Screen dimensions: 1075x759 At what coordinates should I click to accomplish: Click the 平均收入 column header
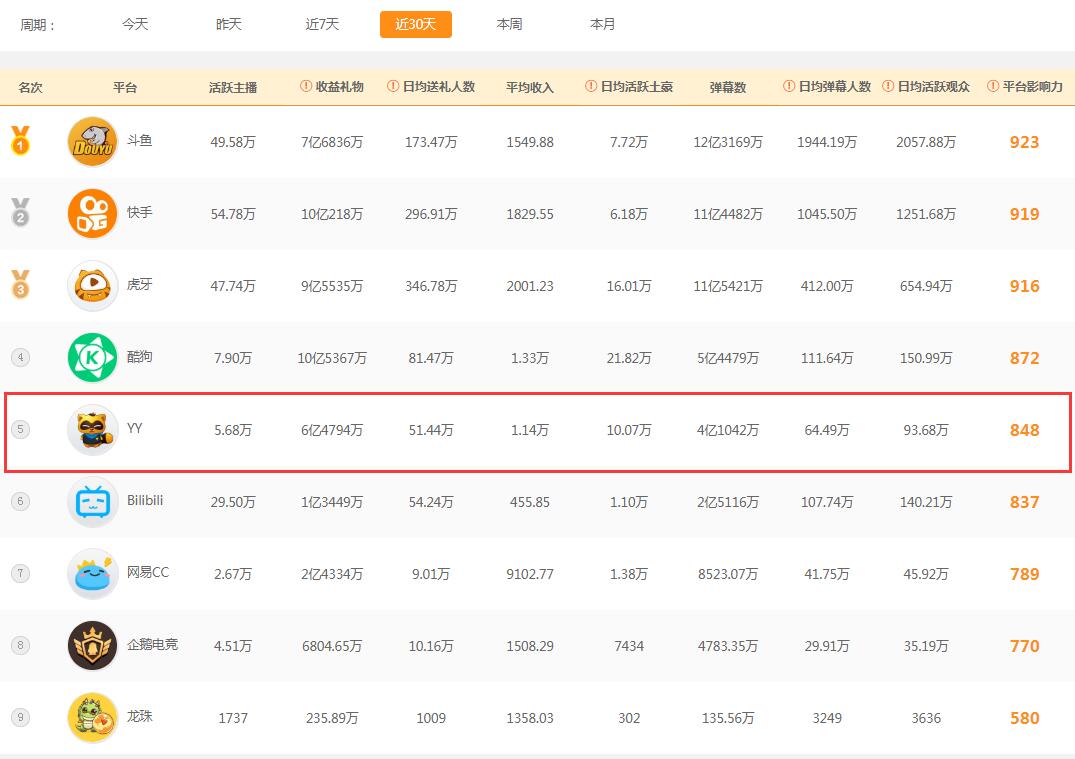point(530,87)
